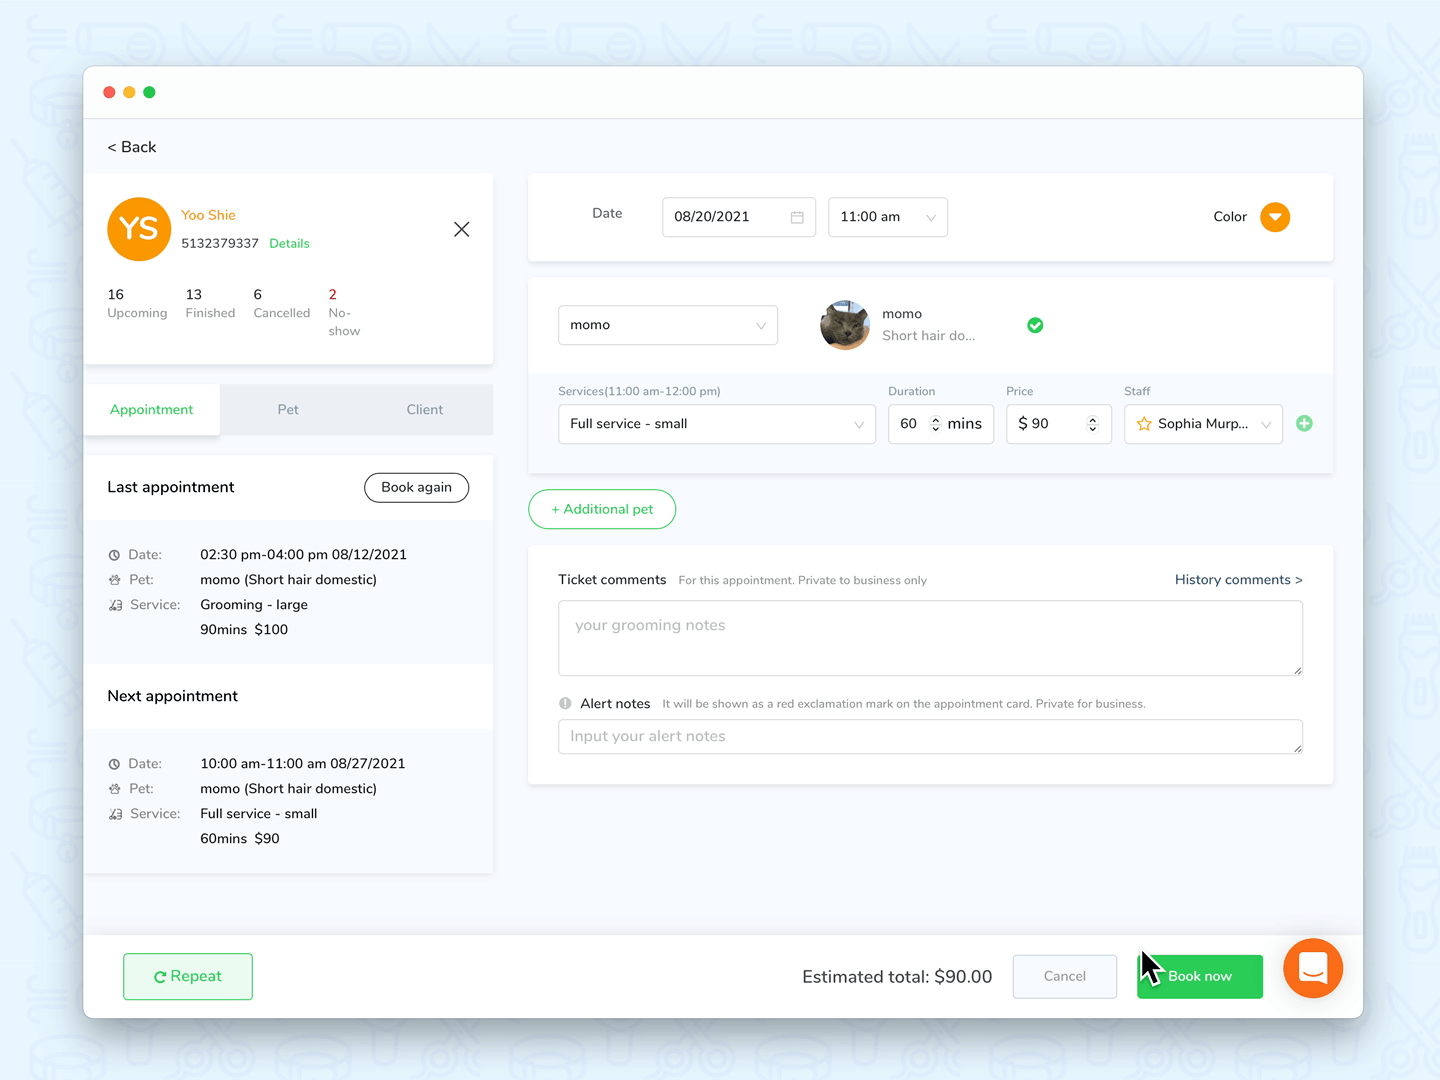The width and height of the screenshot is (1440, 1080).
Task: Switch to the Pet tab
Action: coord(288,410)
